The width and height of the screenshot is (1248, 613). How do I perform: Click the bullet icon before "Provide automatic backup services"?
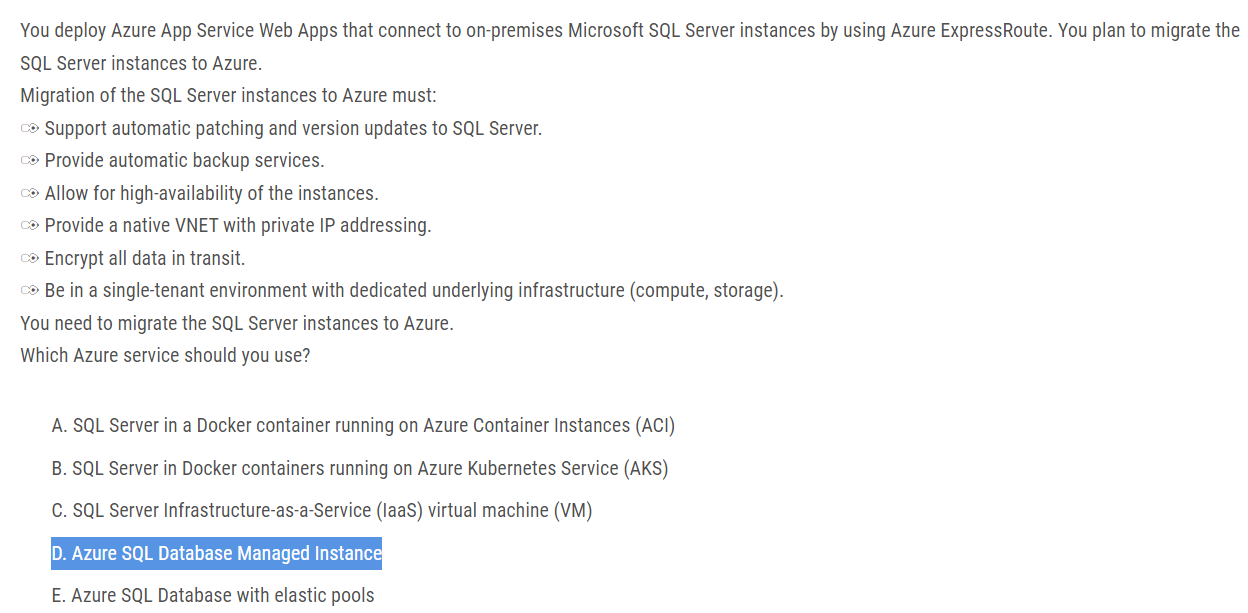[x=29, y=161]
